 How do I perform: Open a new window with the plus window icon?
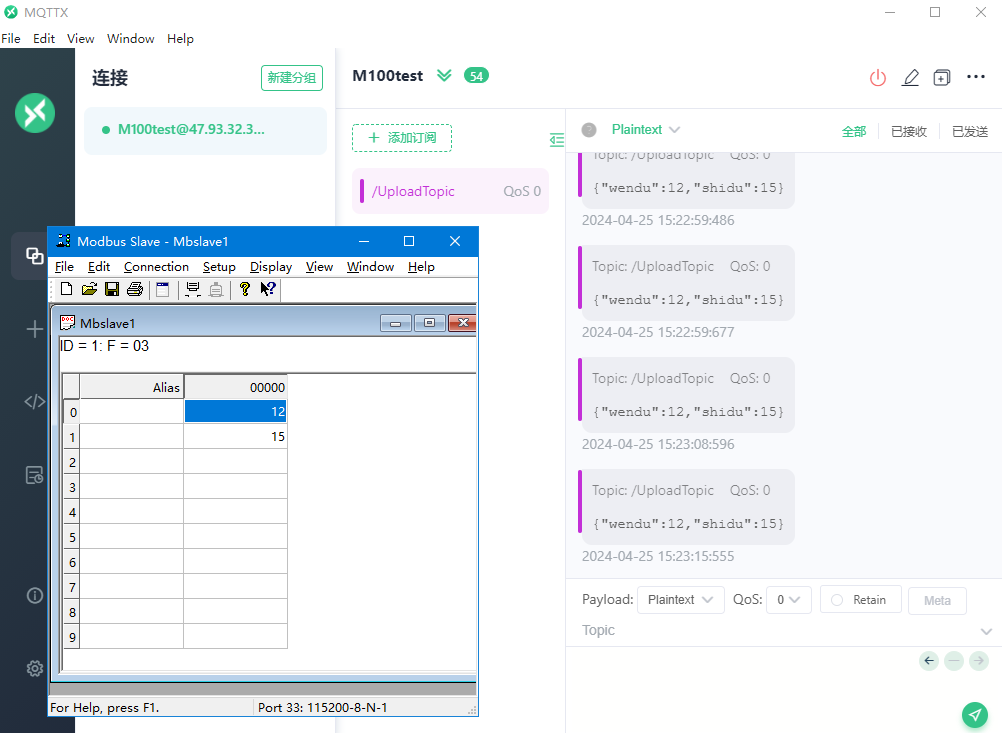(942, 78)
